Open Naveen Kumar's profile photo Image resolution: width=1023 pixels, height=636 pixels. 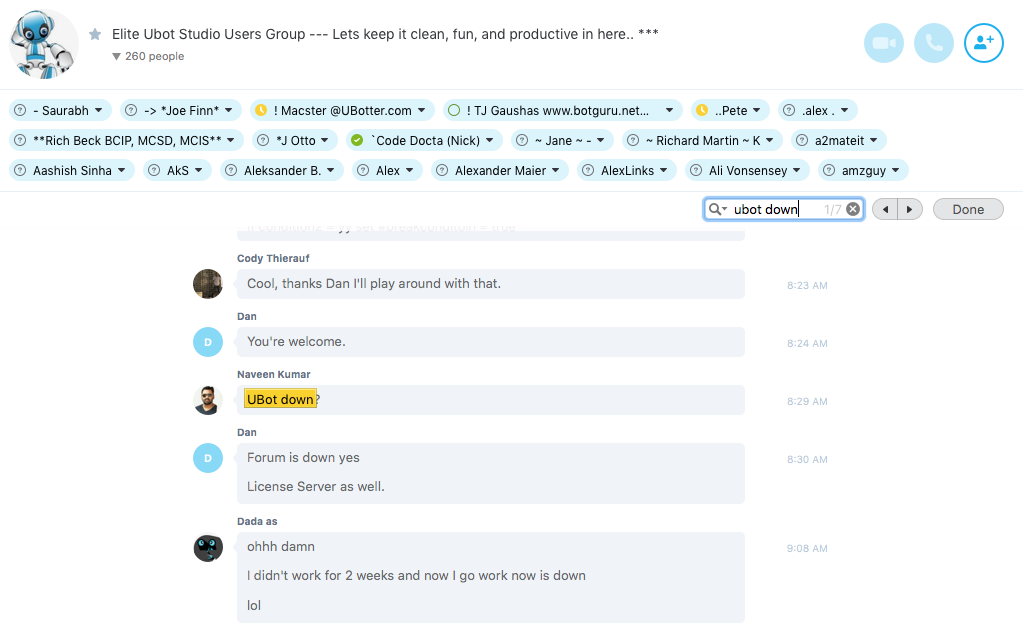207,400
